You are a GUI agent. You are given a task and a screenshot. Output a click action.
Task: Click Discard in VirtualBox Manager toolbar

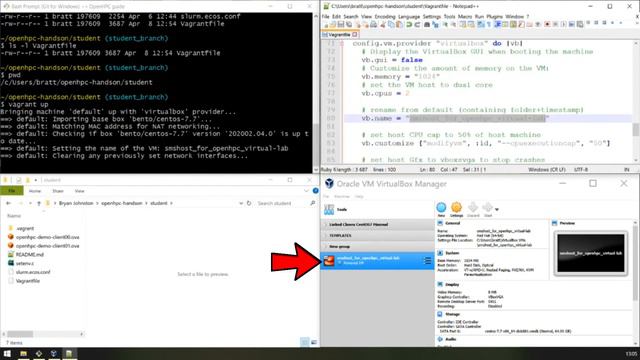tap(473, 210)
